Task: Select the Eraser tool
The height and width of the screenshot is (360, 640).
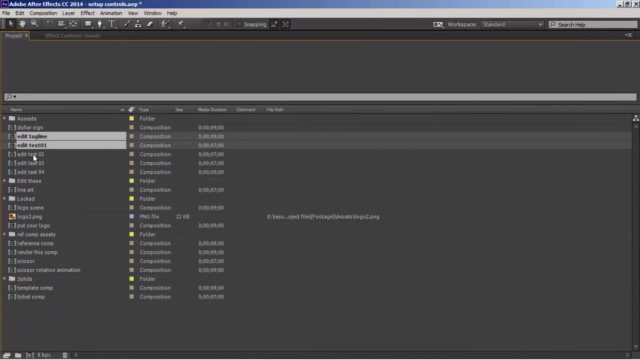Action: tap(150, 24)
